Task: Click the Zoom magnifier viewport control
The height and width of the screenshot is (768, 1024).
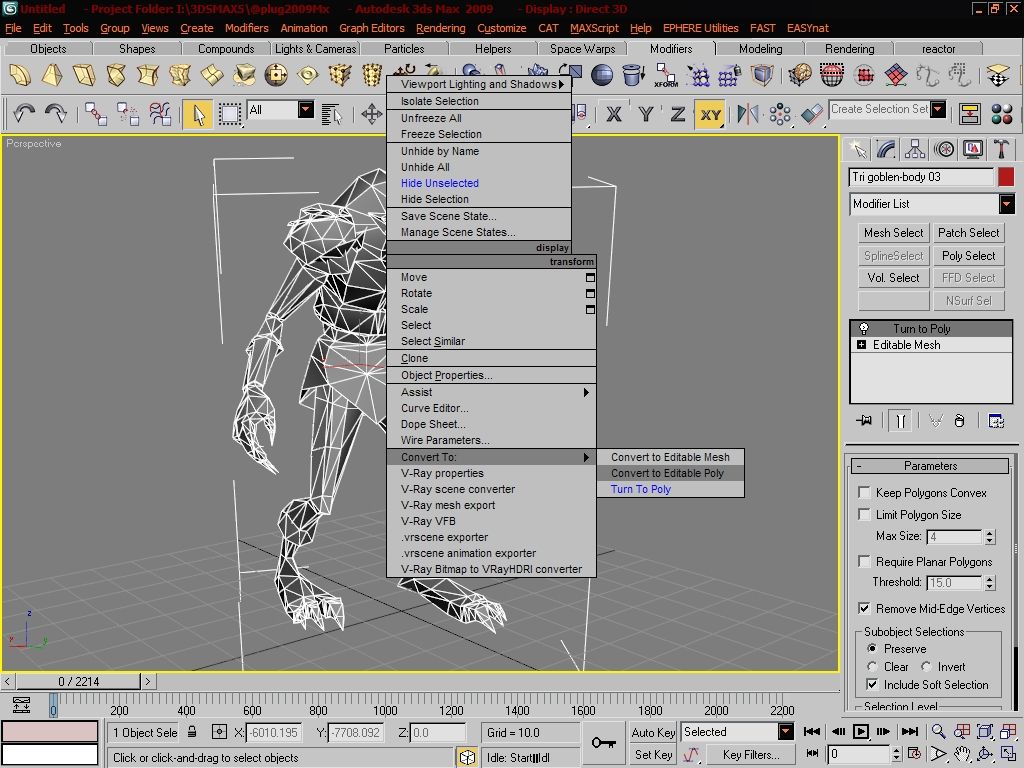Action: point(938,731)
